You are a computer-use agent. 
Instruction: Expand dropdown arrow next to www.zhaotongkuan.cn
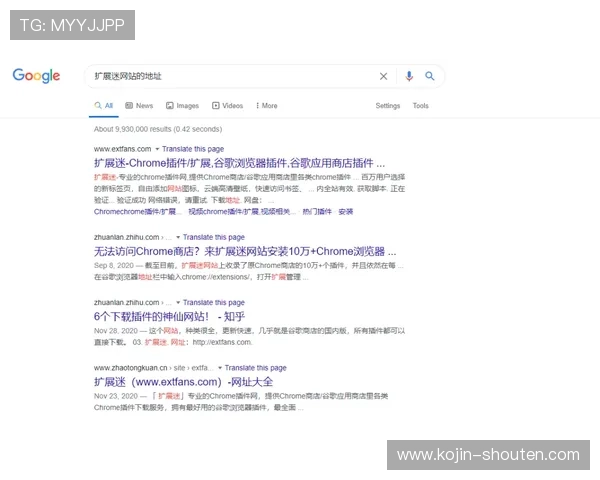point(220,368)
